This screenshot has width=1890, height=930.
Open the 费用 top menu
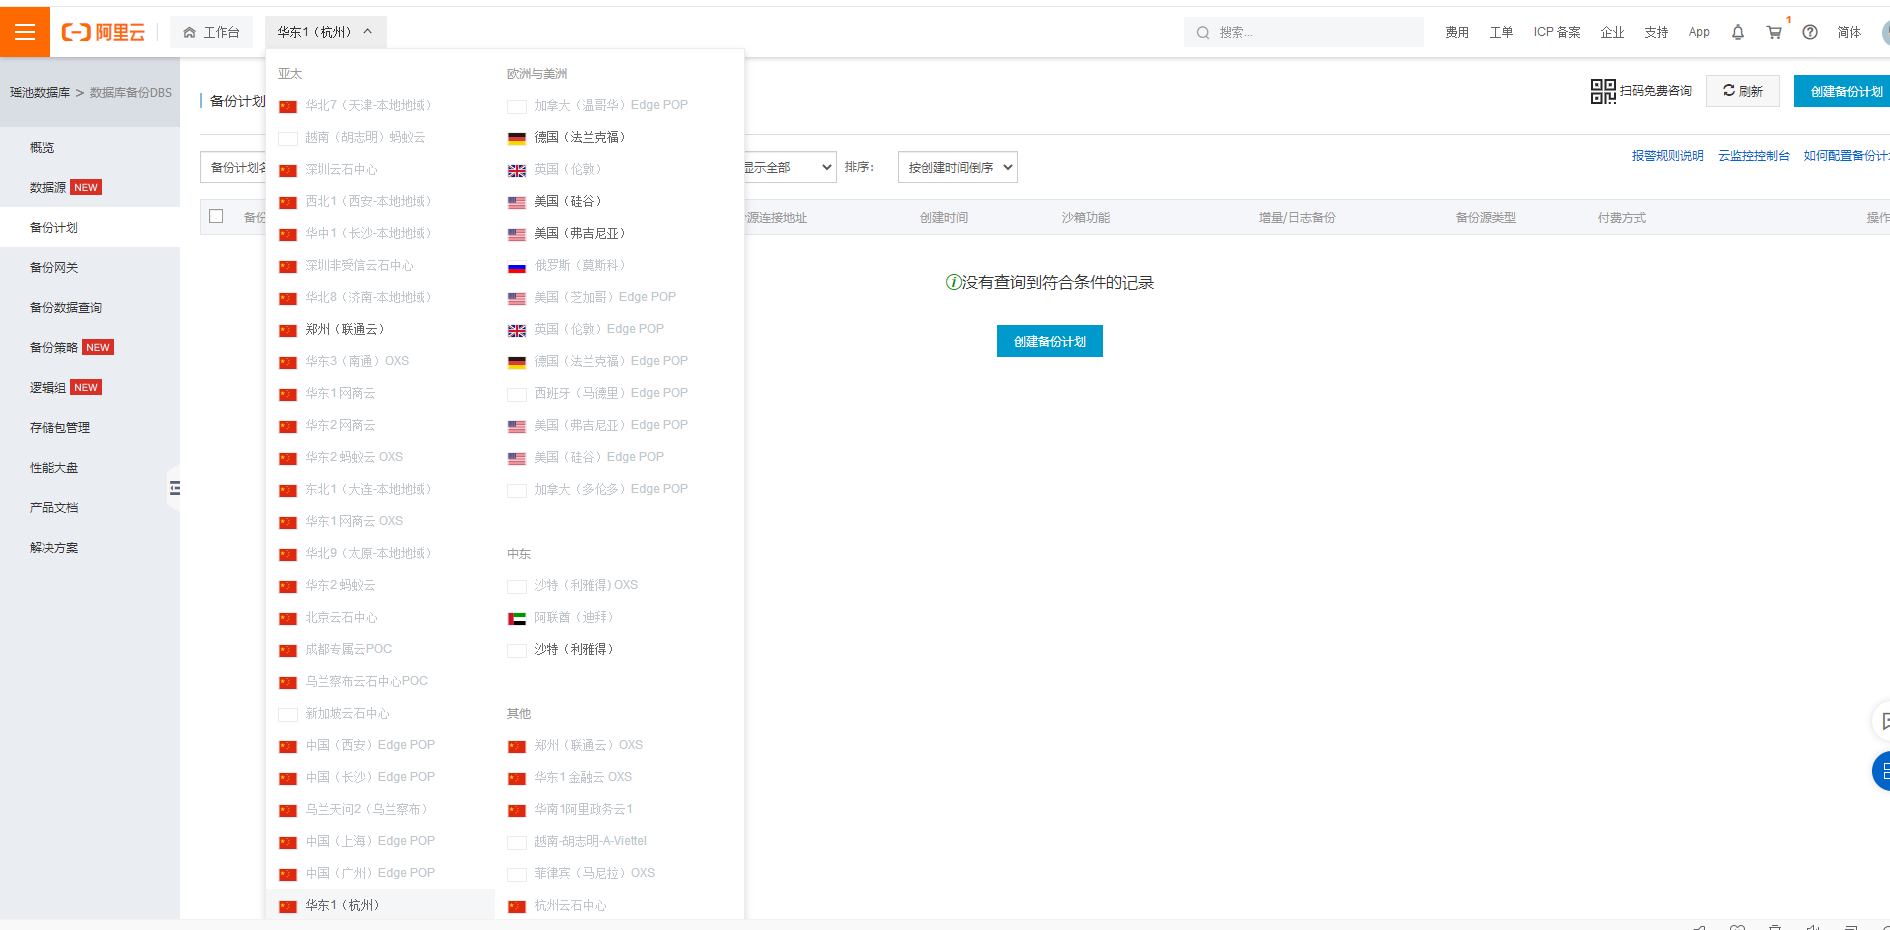[1457, 32]
